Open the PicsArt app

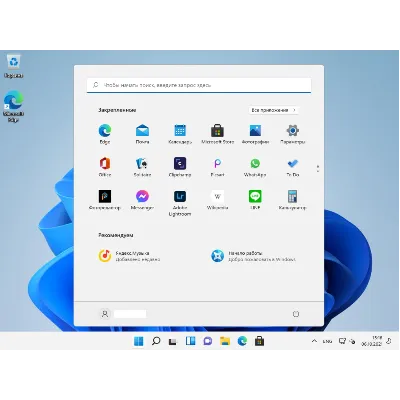coord(217,167)
